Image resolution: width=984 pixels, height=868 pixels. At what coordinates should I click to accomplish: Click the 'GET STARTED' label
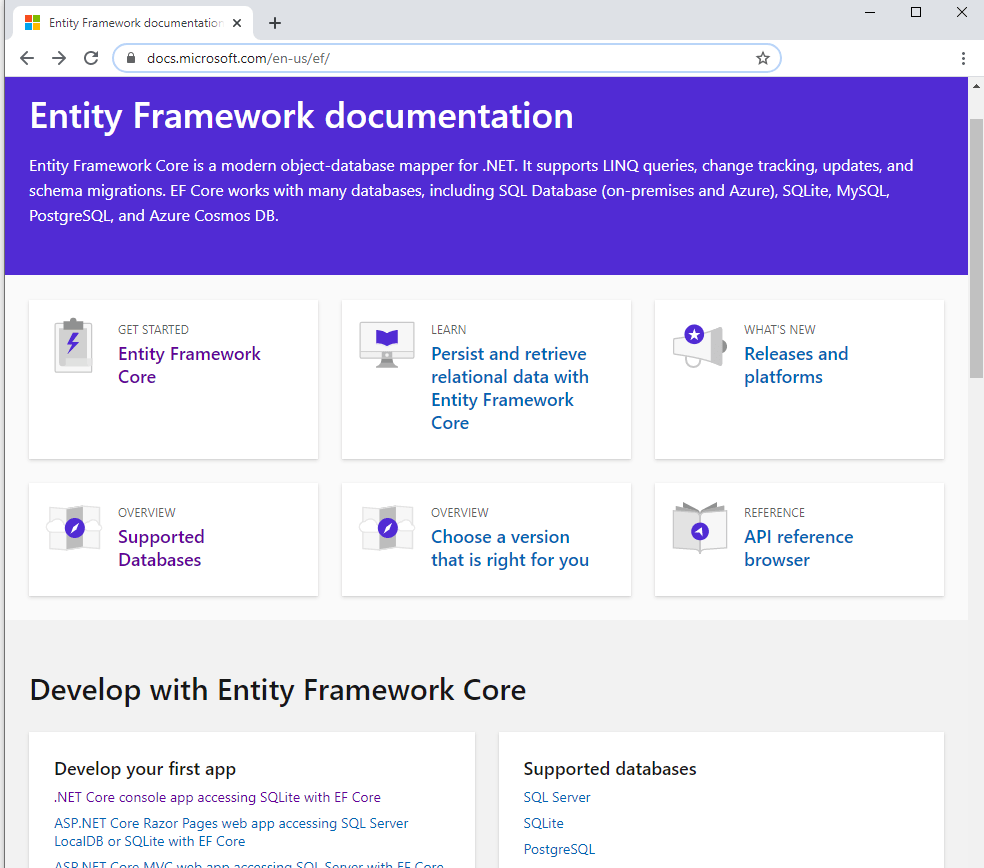coord(153,330)
